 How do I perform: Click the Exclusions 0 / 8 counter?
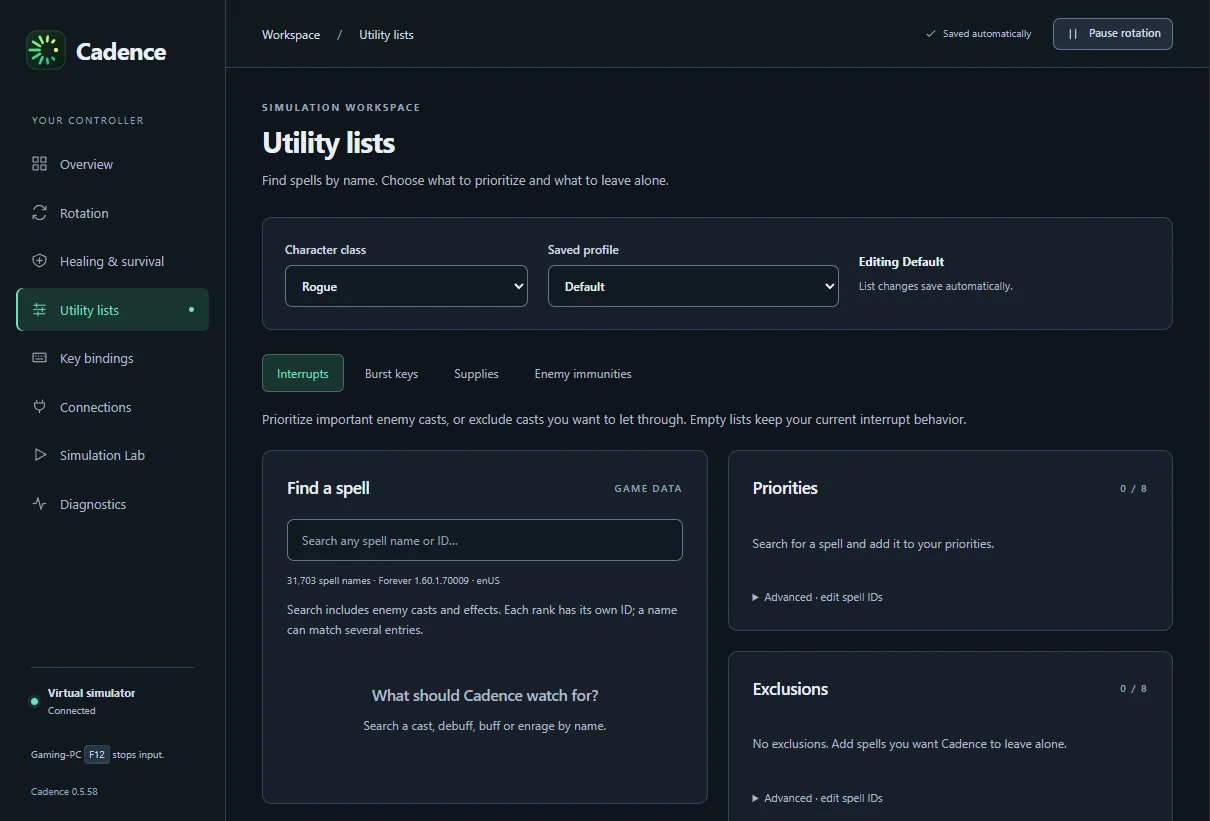click(x=1134, y=689)
